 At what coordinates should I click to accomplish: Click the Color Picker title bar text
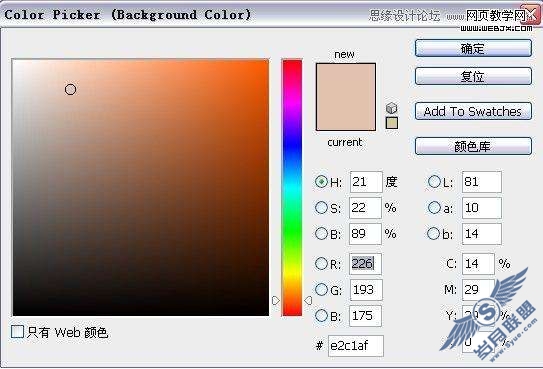(x=127, y=15)
